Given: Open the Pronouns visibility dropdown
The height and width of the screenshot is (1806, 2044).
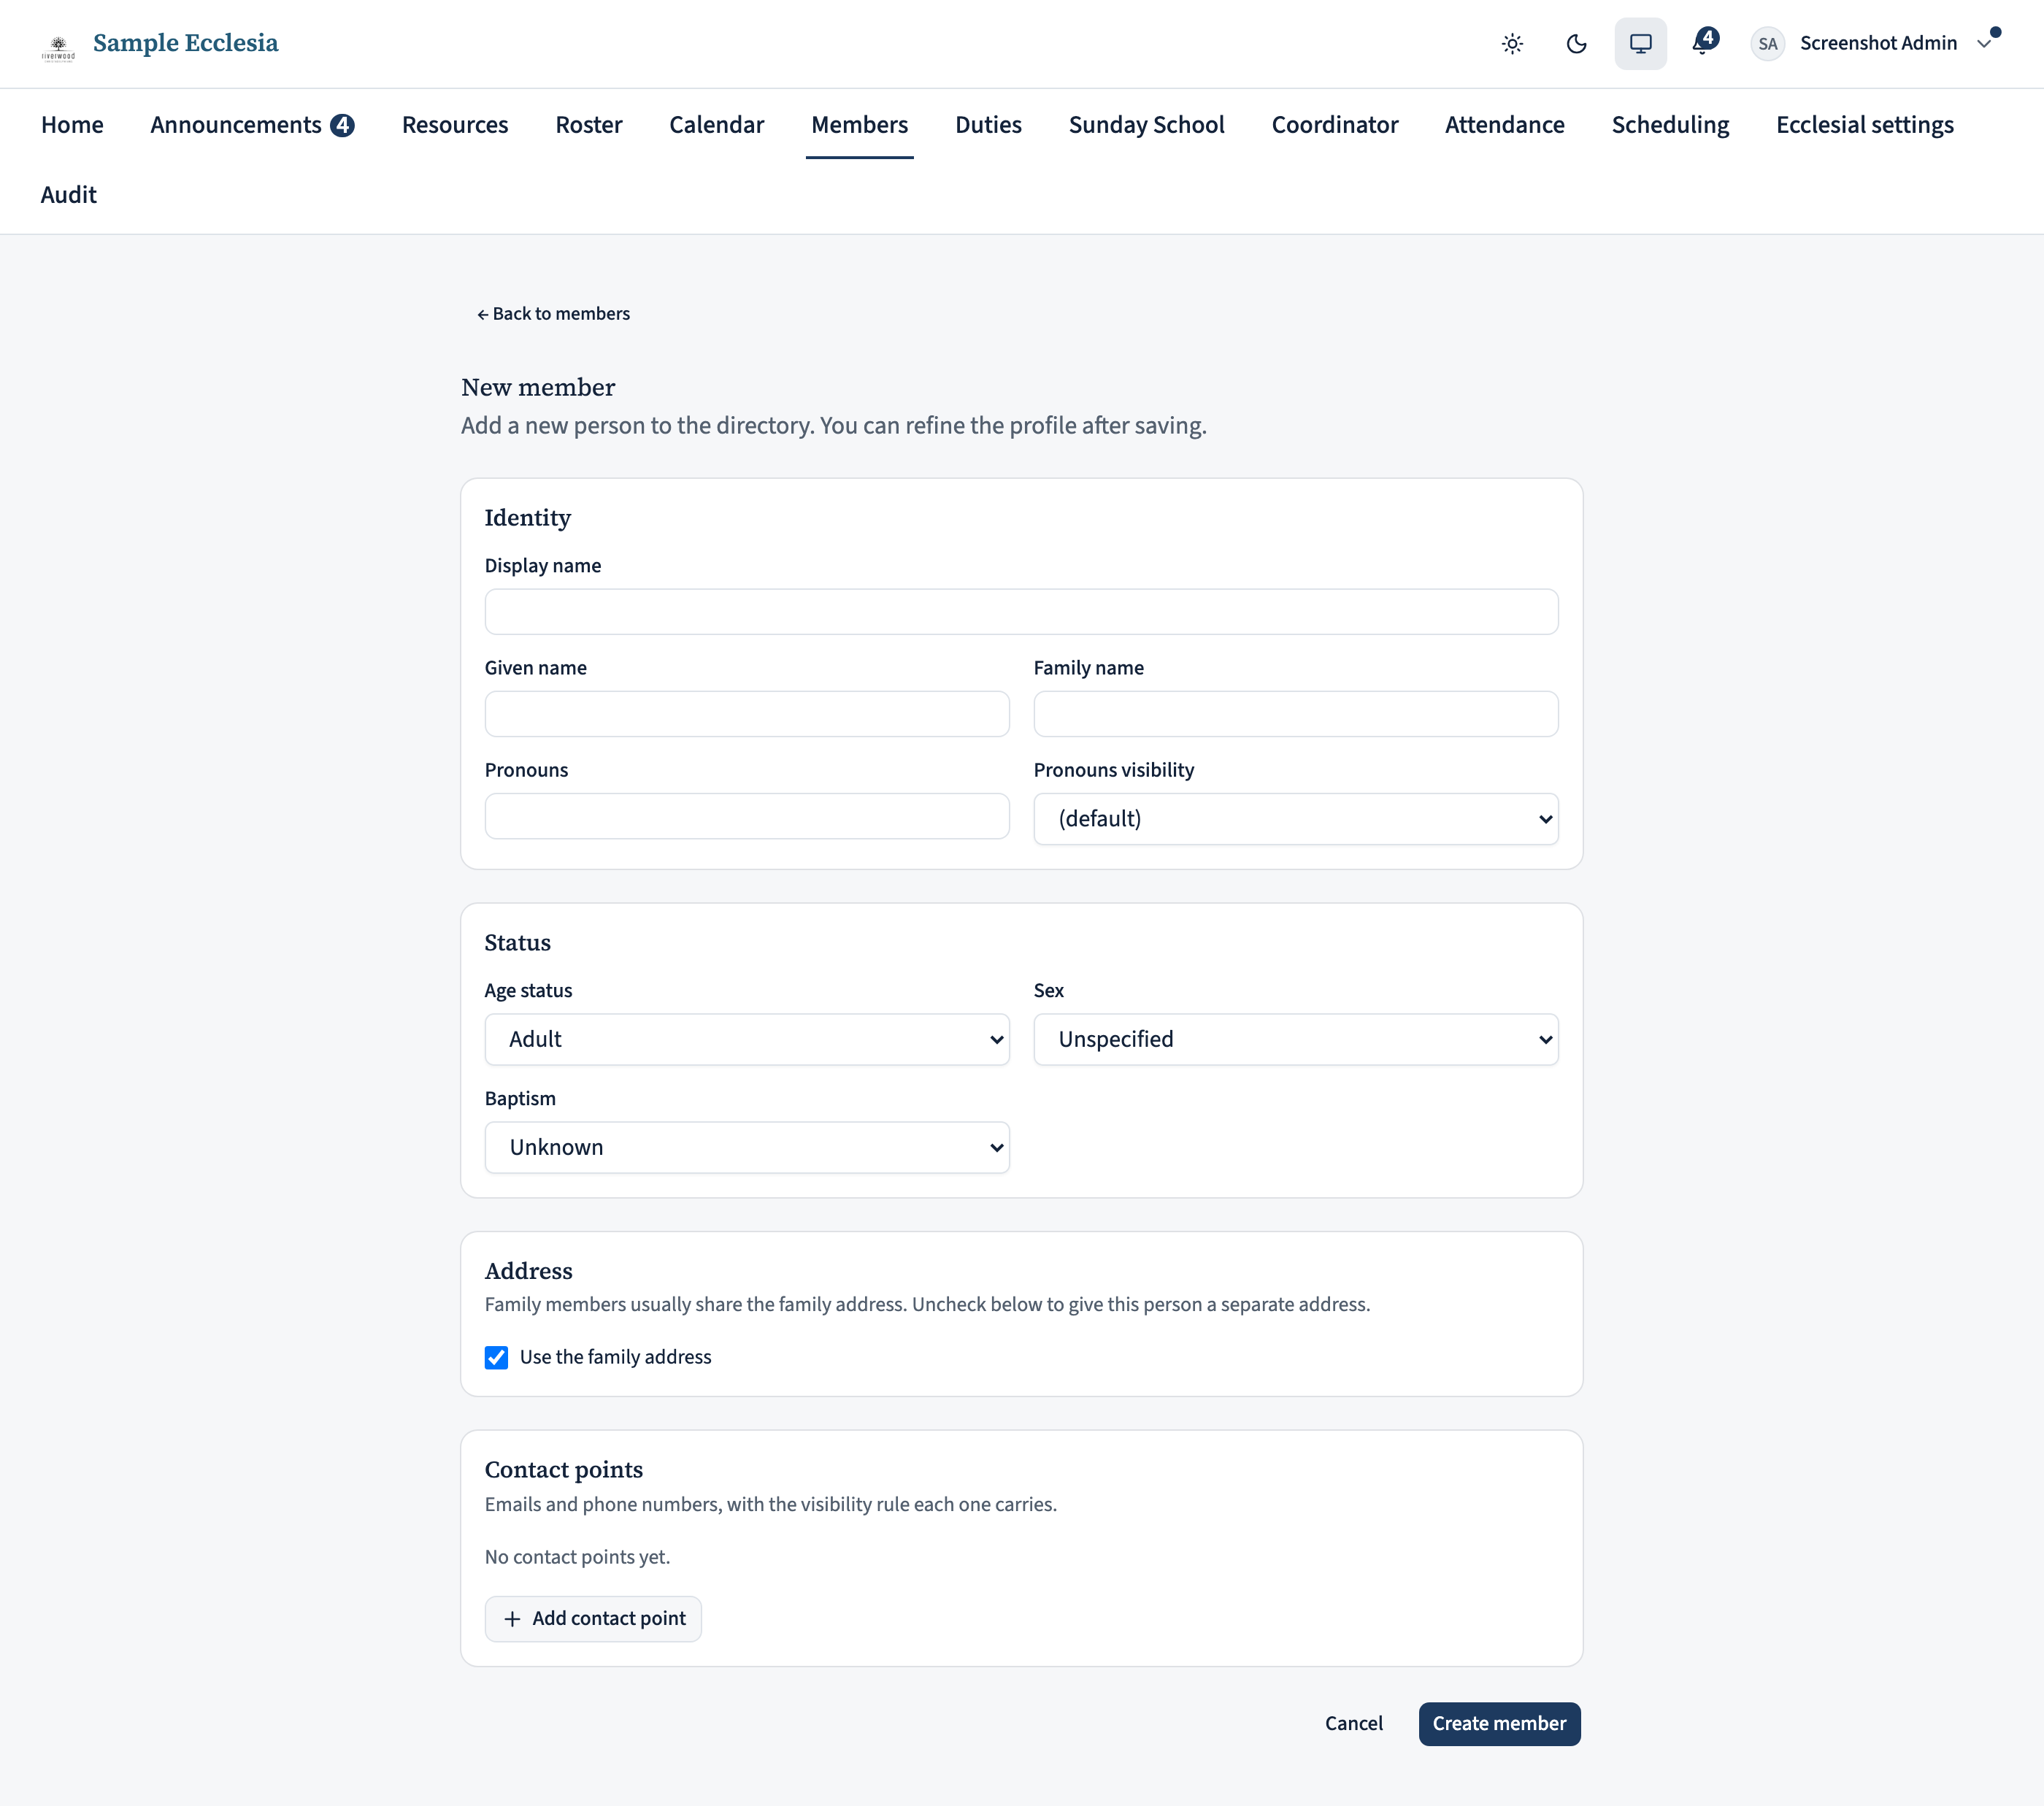Looking at the screenshot, I should pos(1296,819).
